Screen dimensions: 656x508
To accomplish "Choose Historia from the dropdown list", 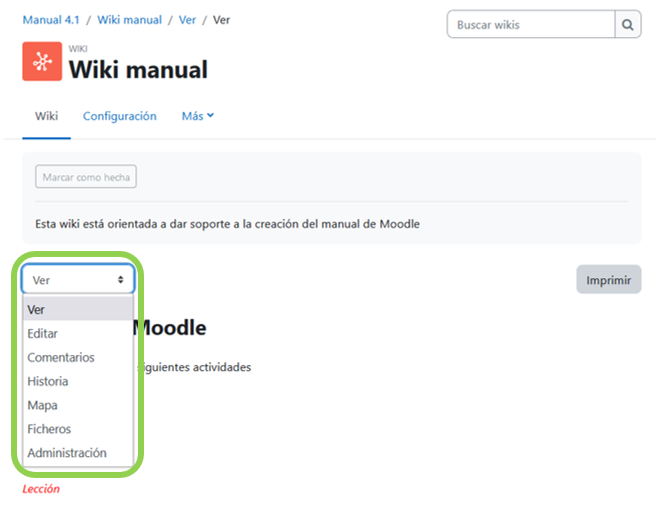I will click(78, 381).
